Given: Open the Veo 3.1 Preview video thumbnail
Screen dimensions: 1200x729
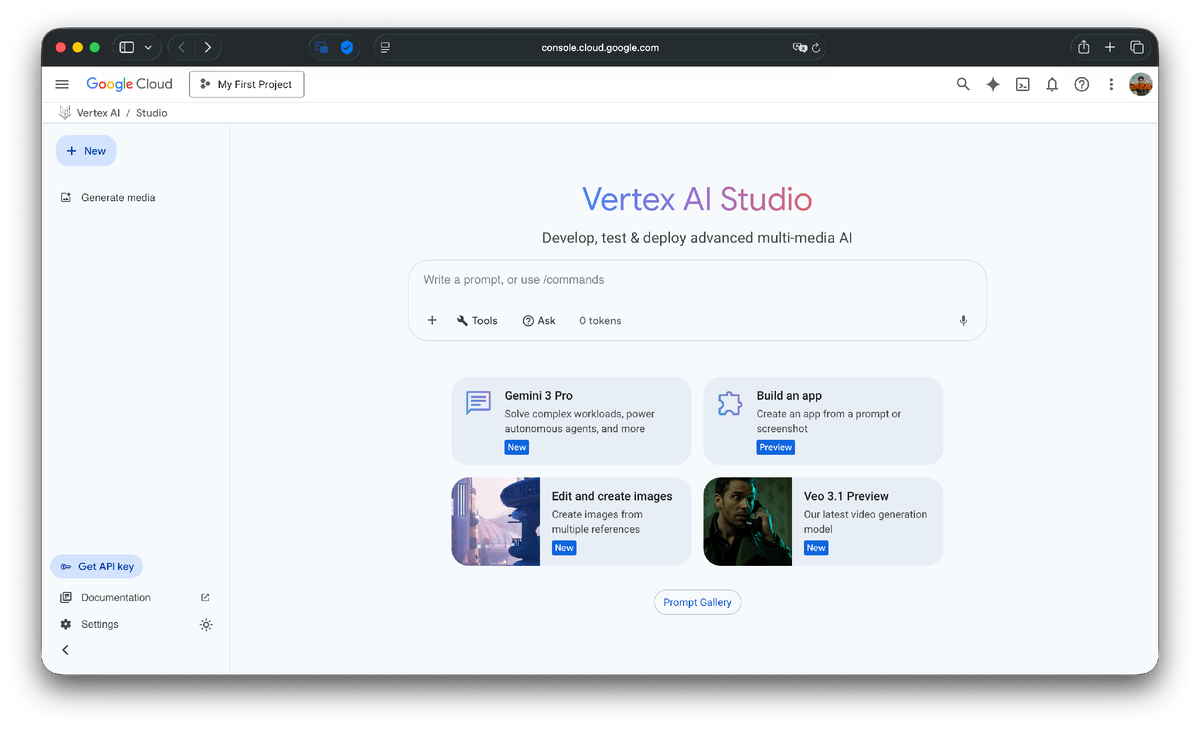Looking at the screenshot, I should tap(747, 521).
